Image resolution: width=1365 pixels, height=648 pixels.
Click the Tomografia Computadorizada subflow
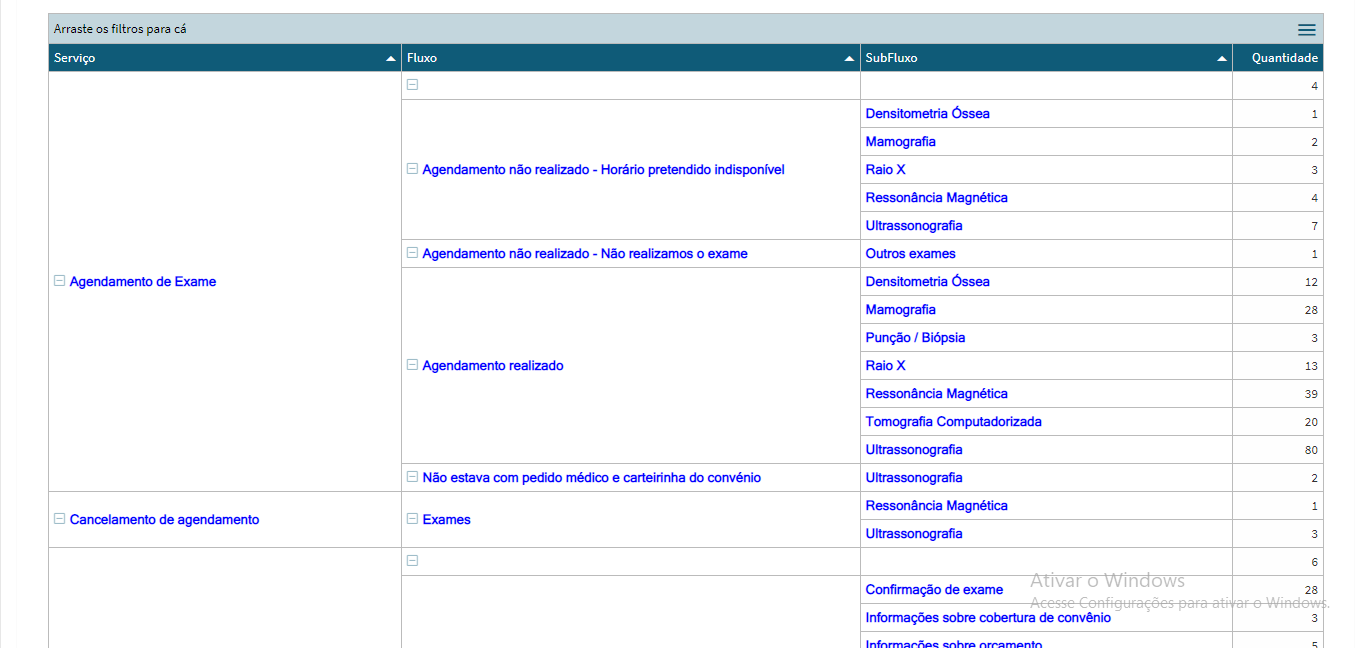click(954, 422)
